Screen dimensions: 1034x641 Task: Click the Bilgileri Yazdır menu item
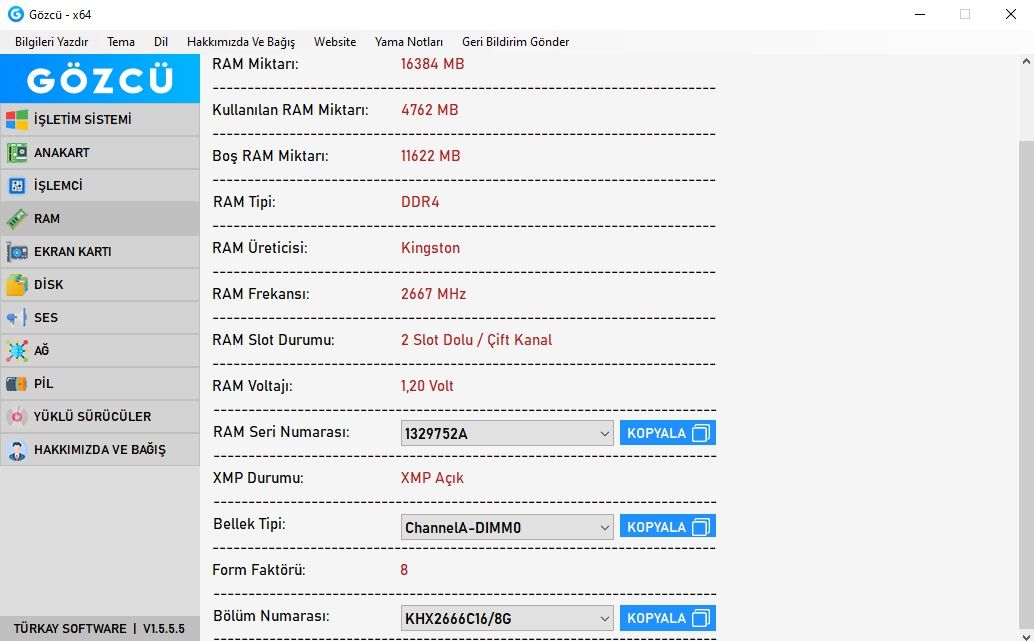[52, 42]
